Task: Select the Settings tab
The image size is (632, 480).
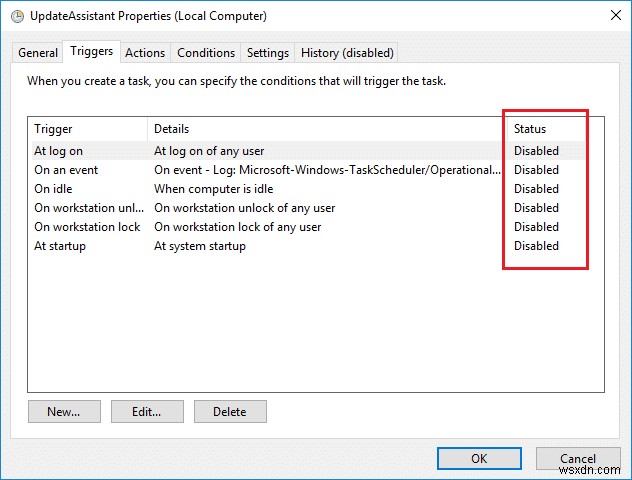Action: click(268, 53)
